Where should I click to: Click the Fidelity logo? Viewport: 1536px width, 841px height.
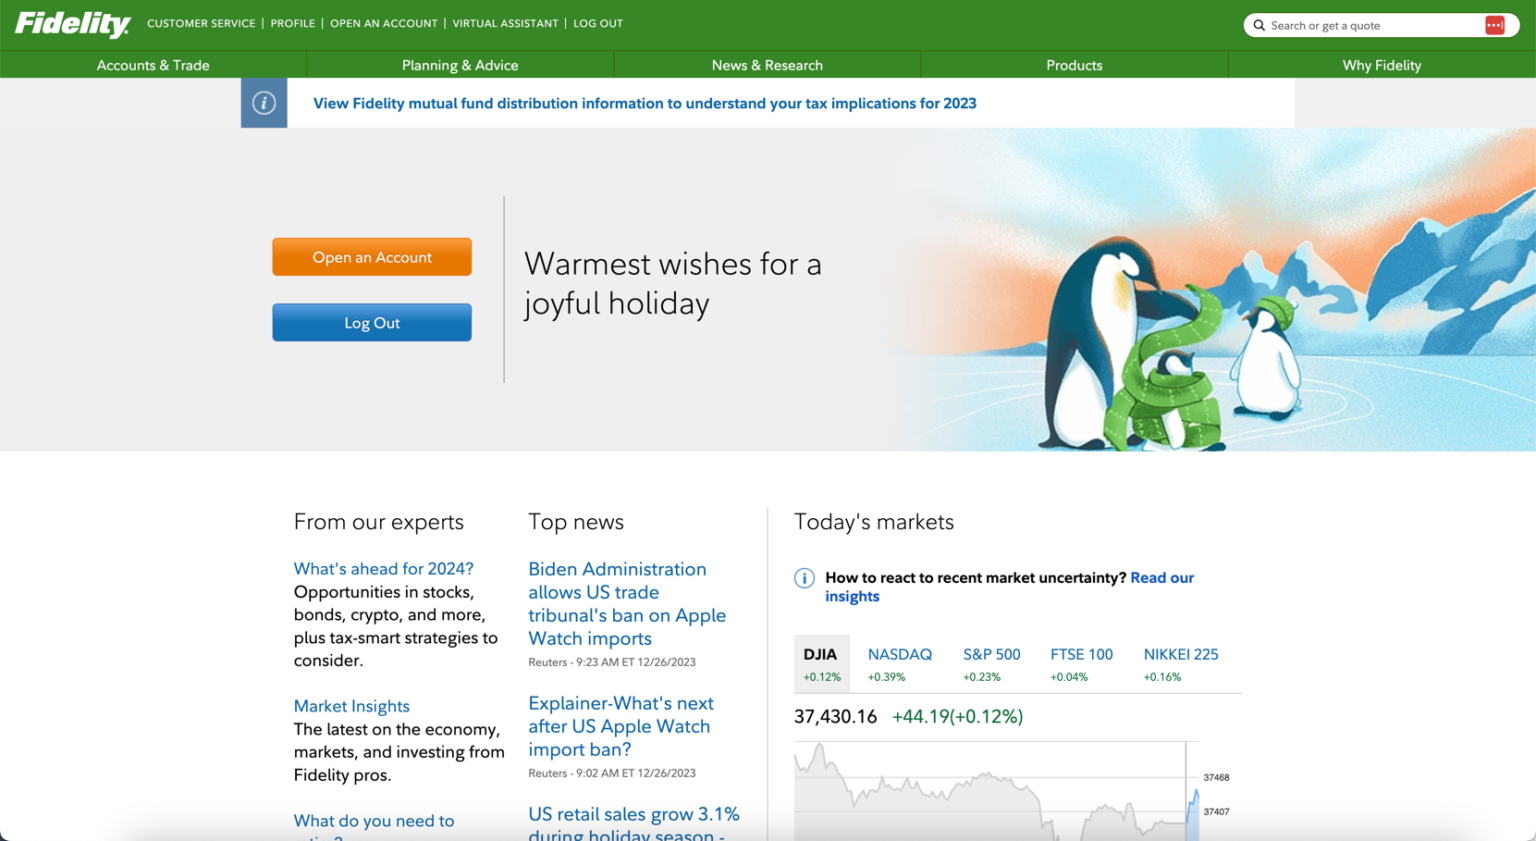[x=72, y=24]
